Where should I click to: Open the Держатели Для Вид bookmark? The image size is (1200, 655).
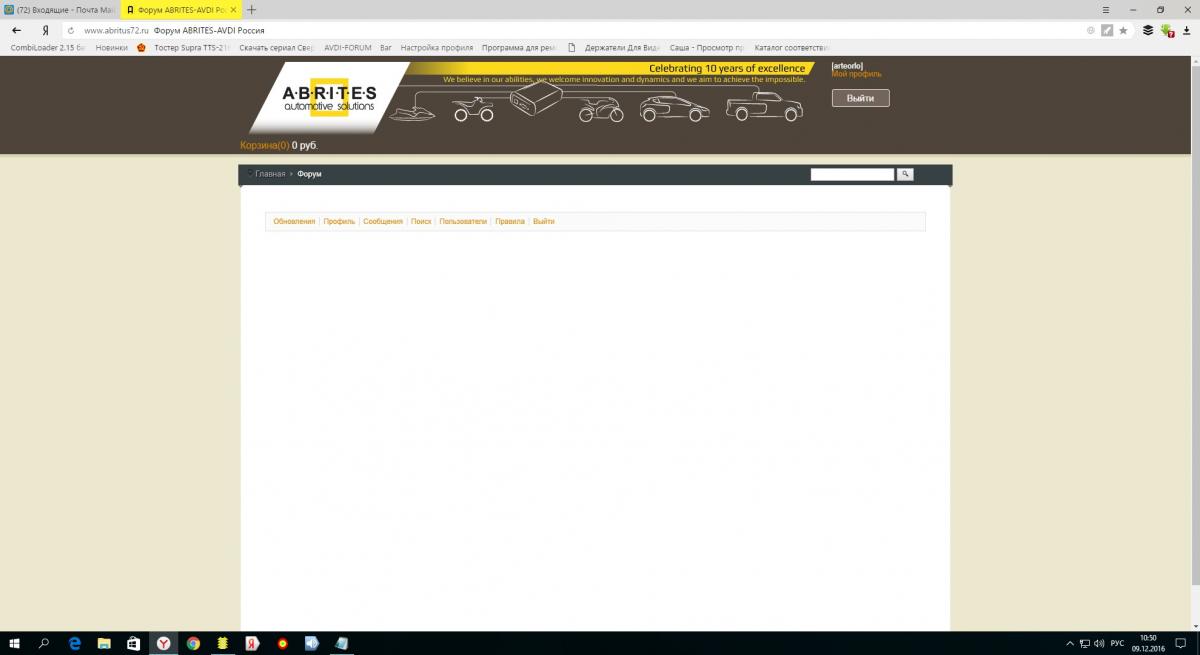click(x=613, y=47)
